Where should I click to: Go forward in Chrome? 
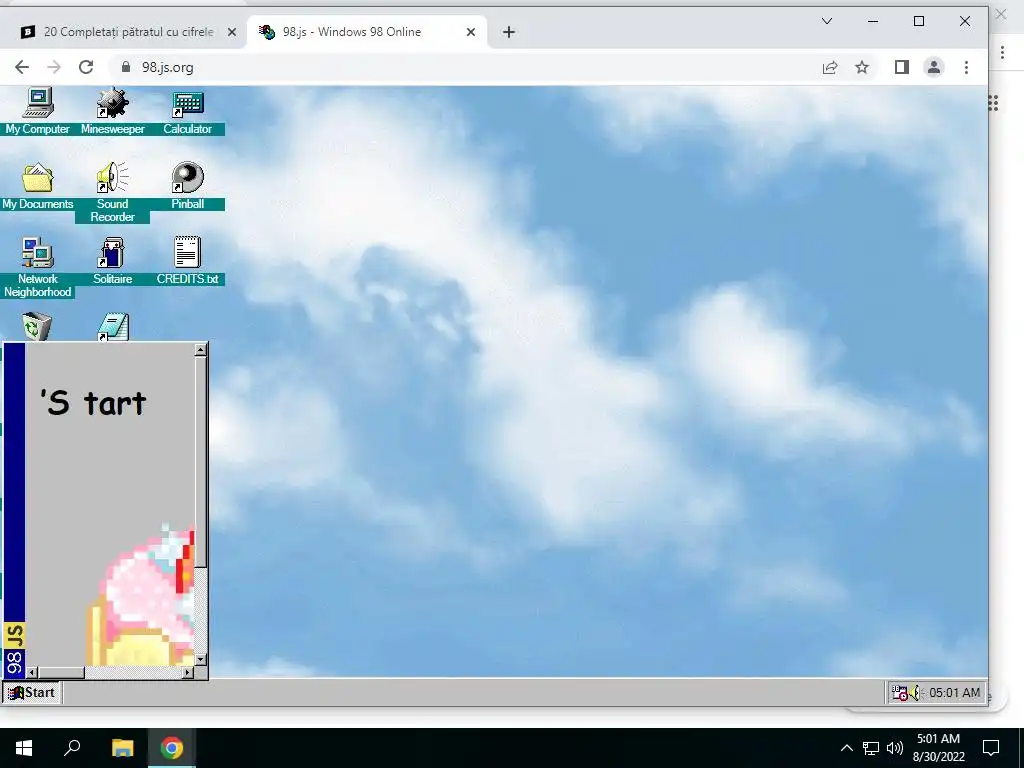[54, 67]
